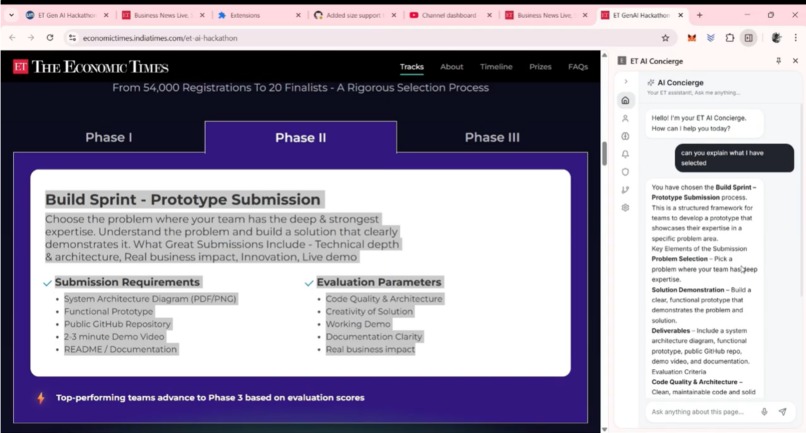Switch to the second 'Business News Live' tab

(546, 15)
